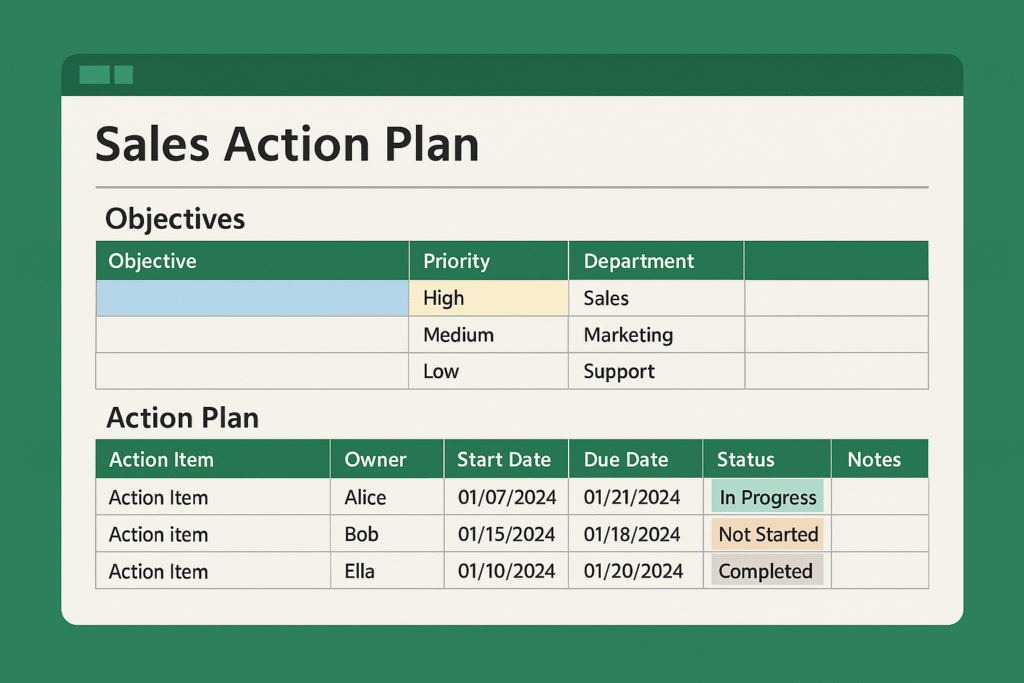Switch to the "Objectives" section
The height and width of the screenshot is (683, 1024).
[174, 219]
